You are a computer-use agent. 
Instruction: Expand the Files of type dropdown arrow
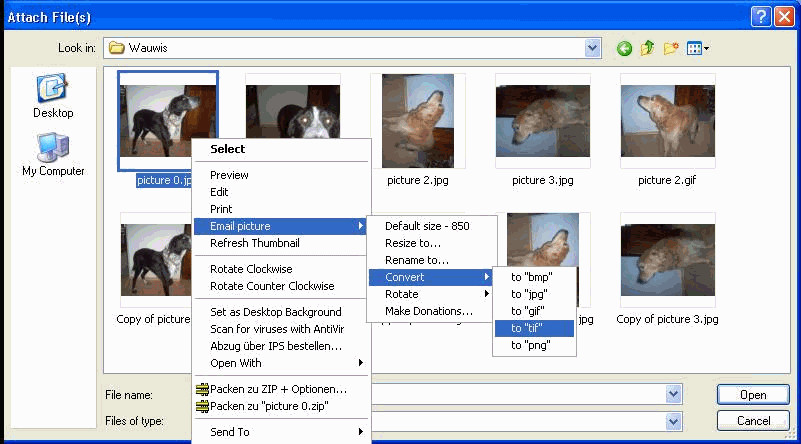point(673,422)
